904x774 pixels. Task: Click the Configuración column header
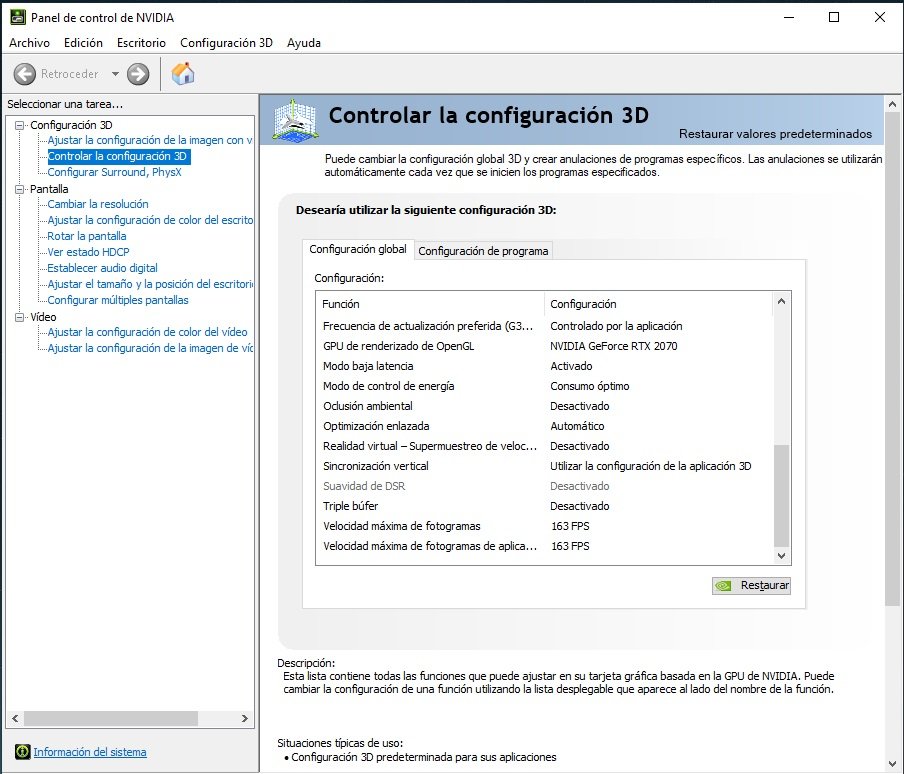tap(658, 304)
